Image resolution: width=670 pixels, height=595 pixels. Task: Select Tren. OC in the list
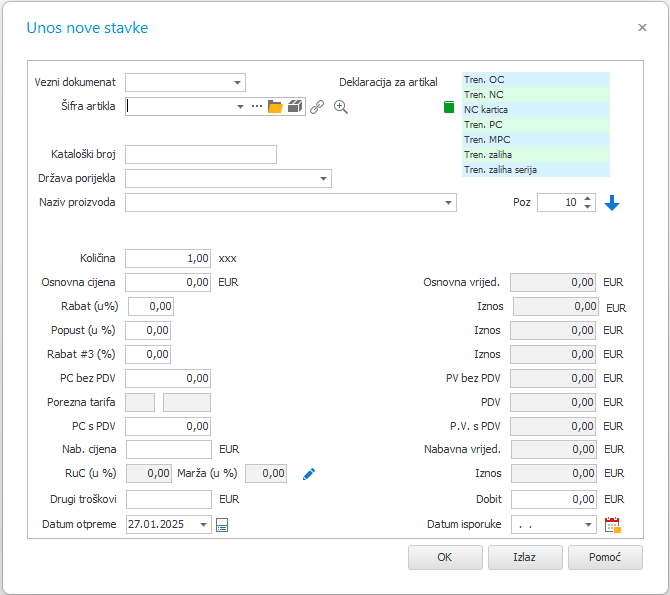[x=535, y=80]
